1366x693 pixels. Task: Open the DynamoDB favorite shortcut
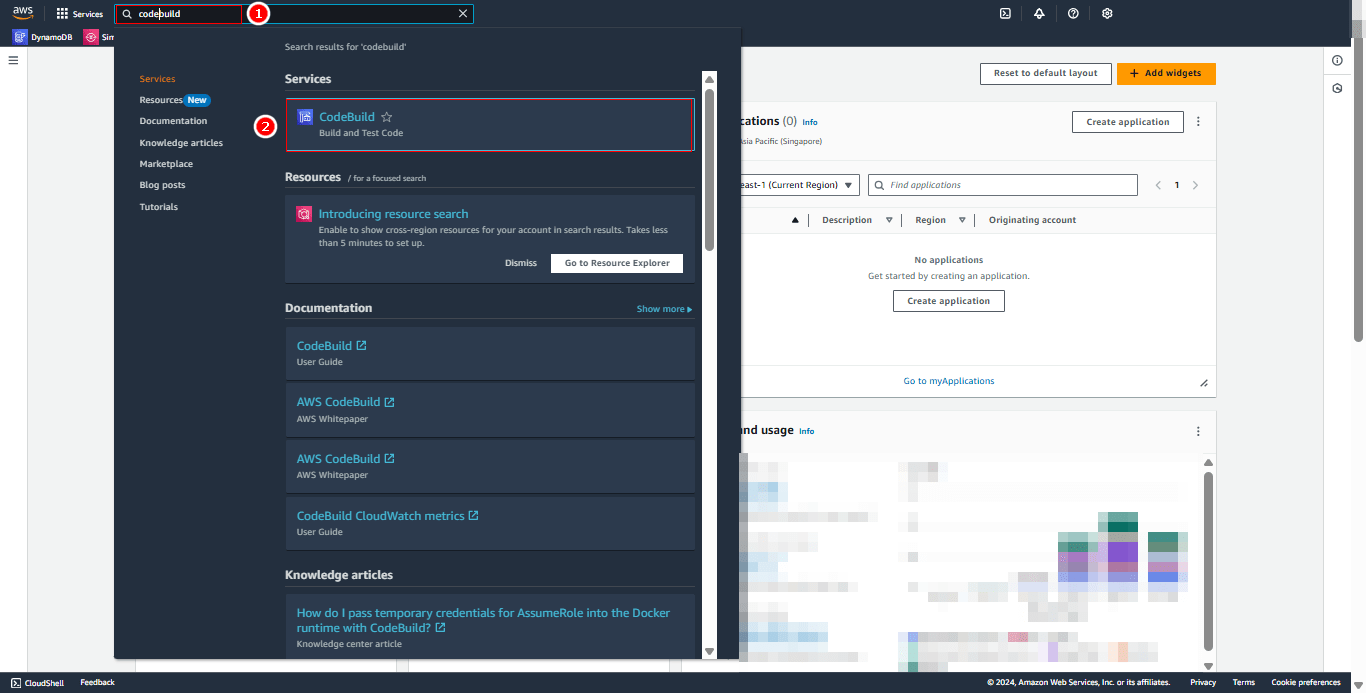click(43, 37)
